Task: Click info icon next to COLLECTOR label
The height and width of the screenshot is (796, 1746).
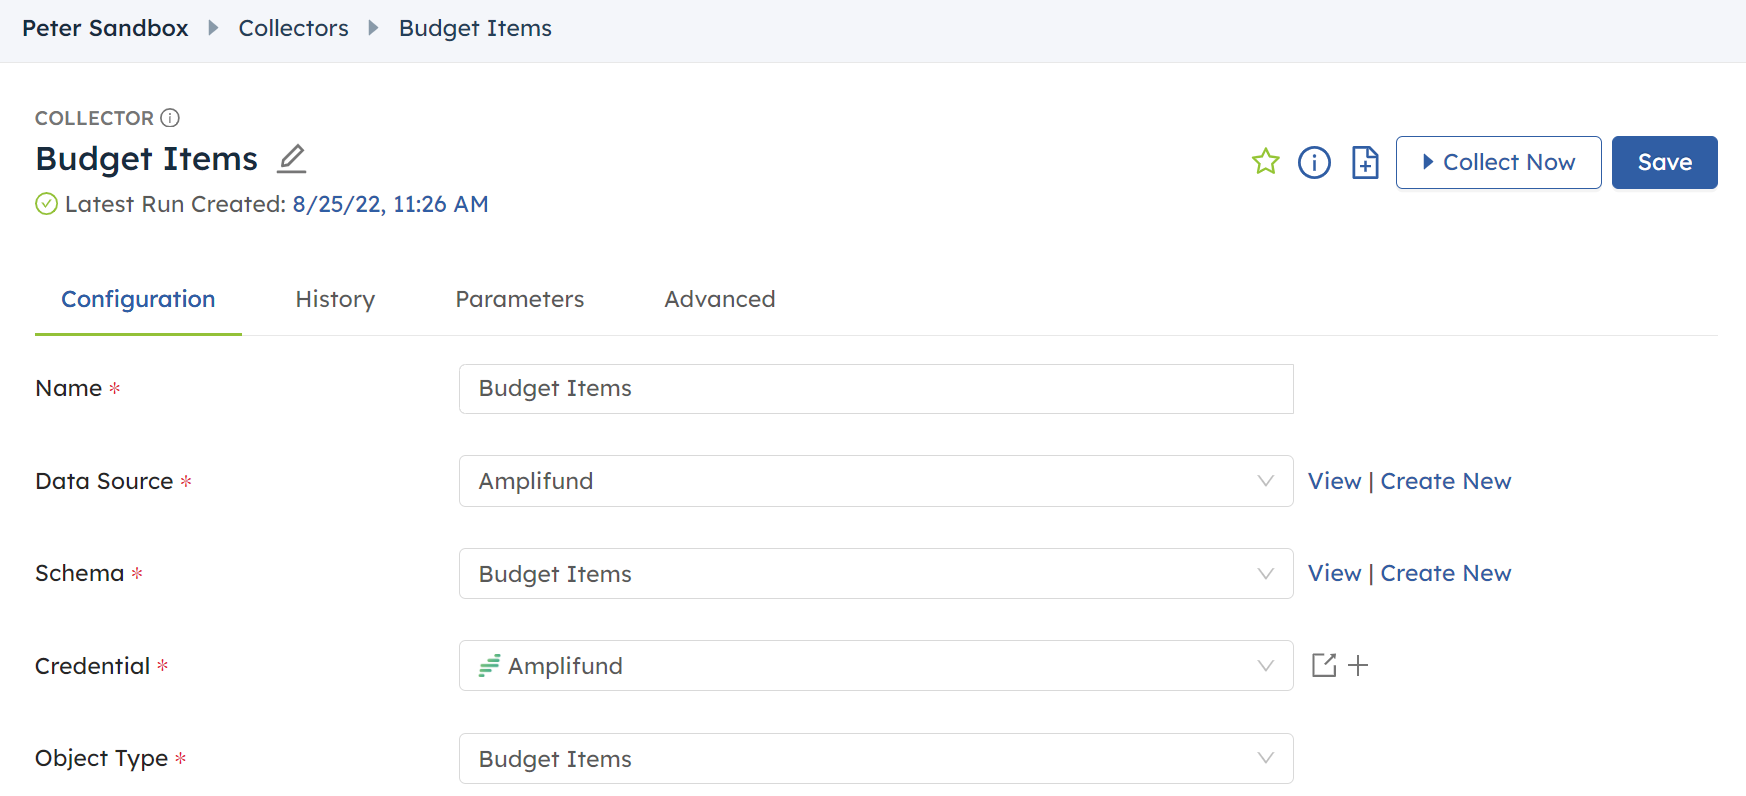Action: click(x=170, y=118)
